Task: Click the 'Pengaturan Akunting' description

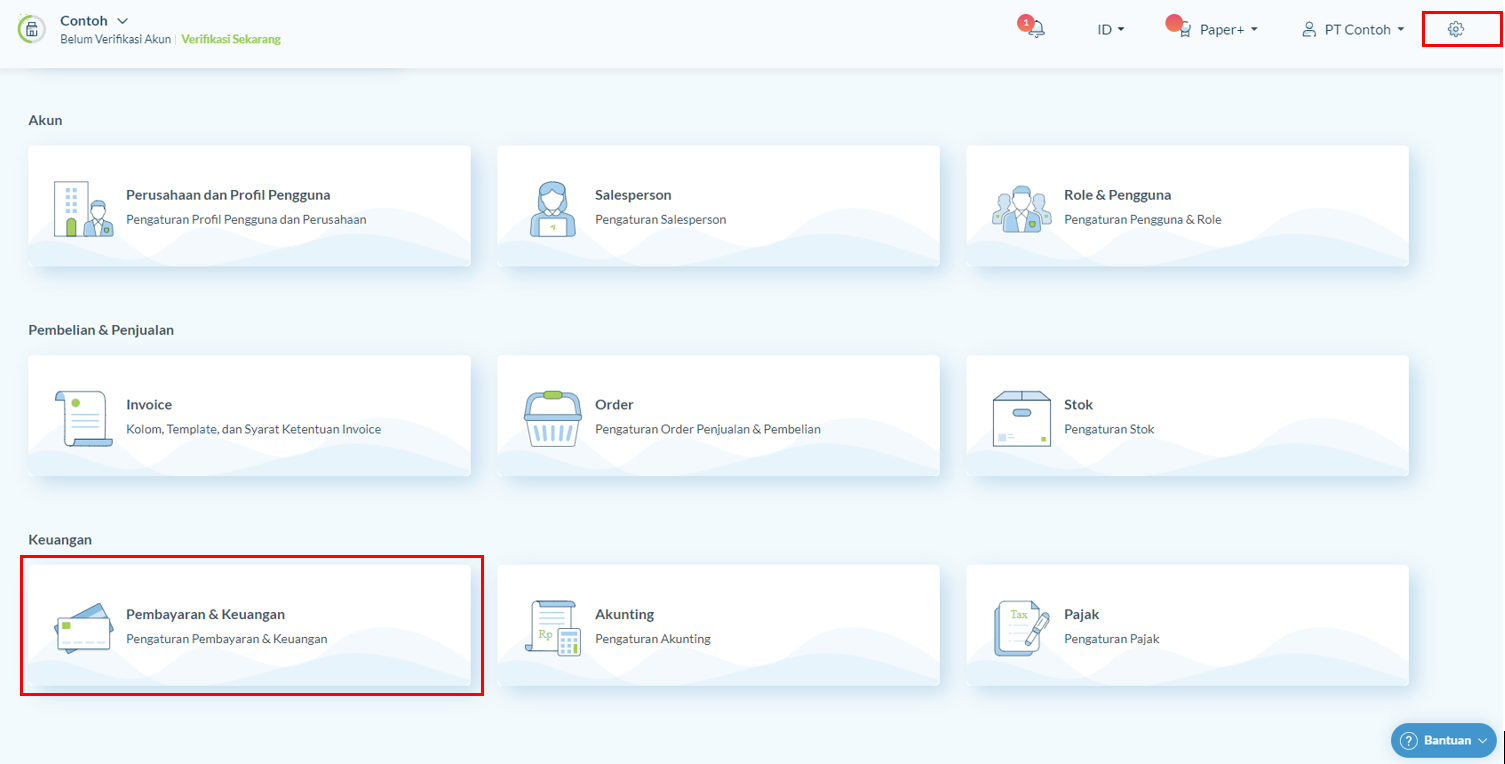Action: (x=652, y=638)
